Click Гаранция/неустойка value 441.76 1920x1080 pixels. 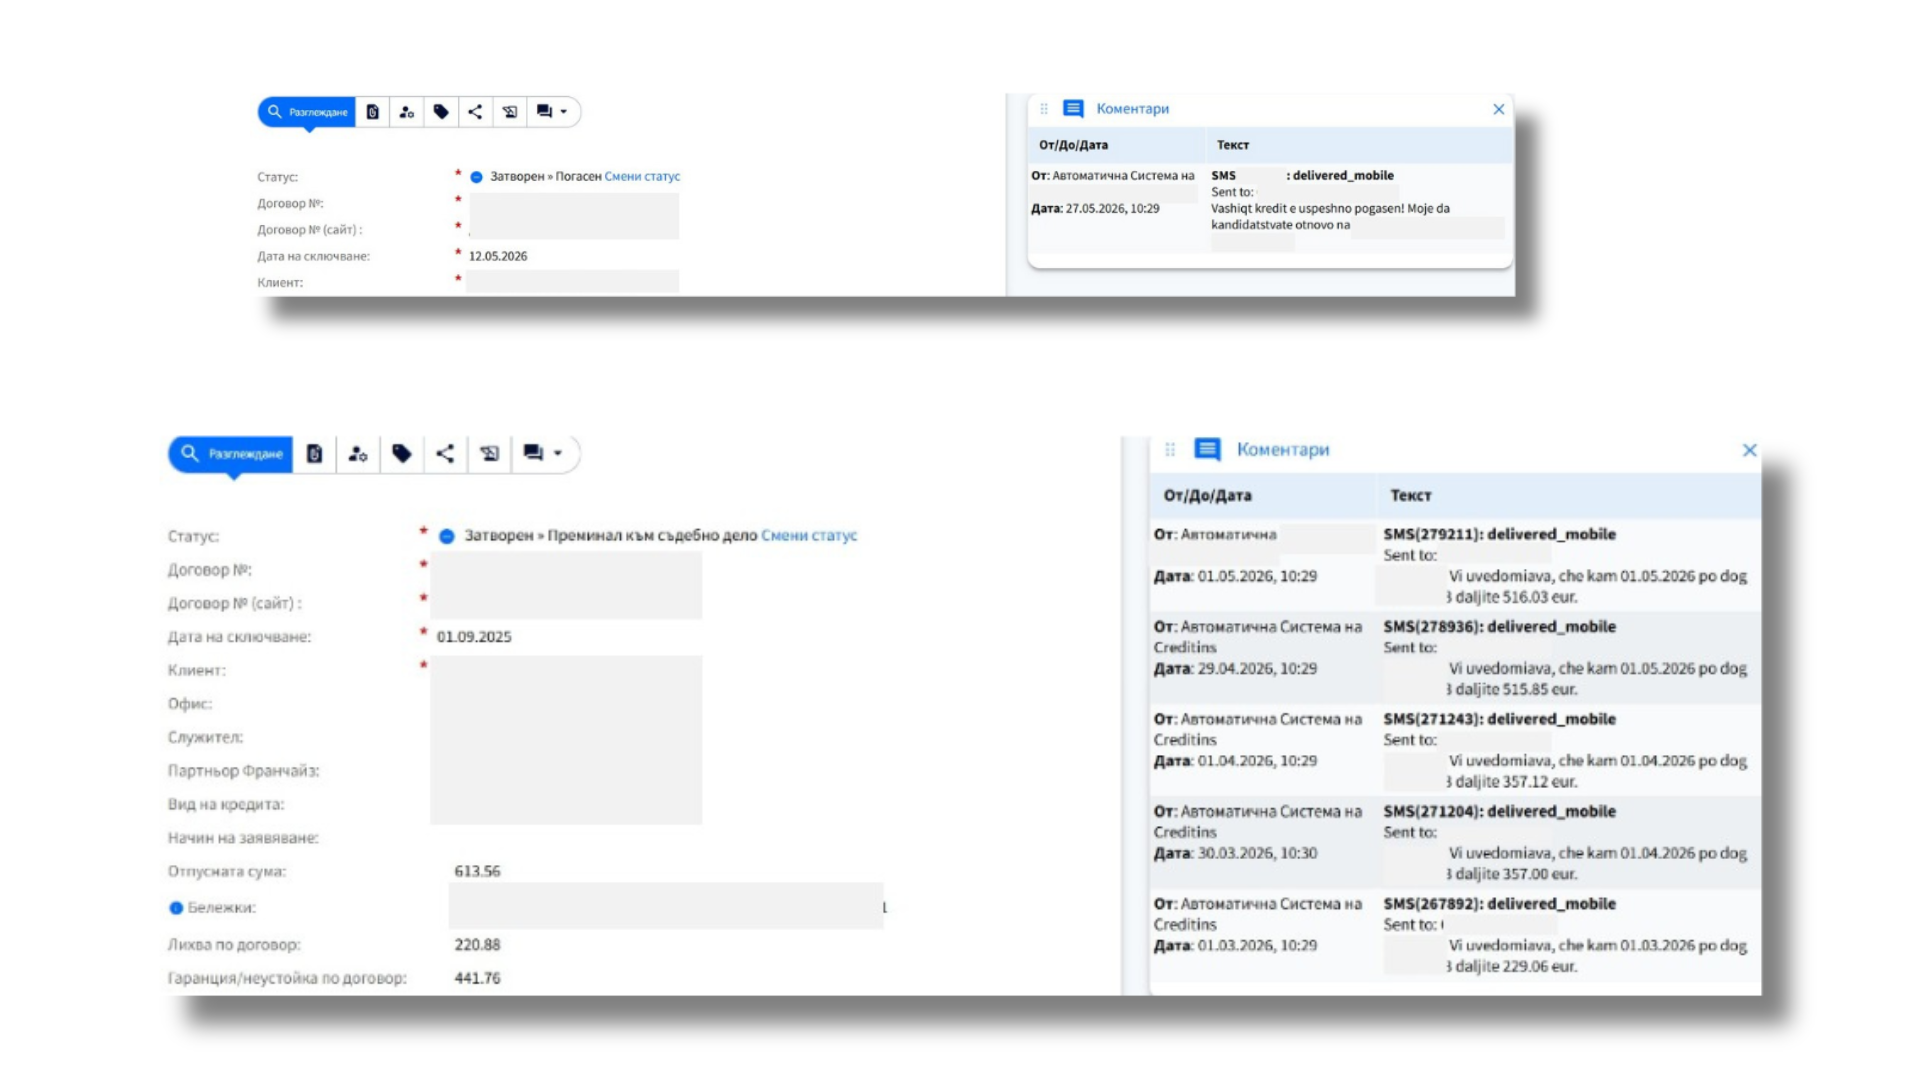(x=477, y=978)
